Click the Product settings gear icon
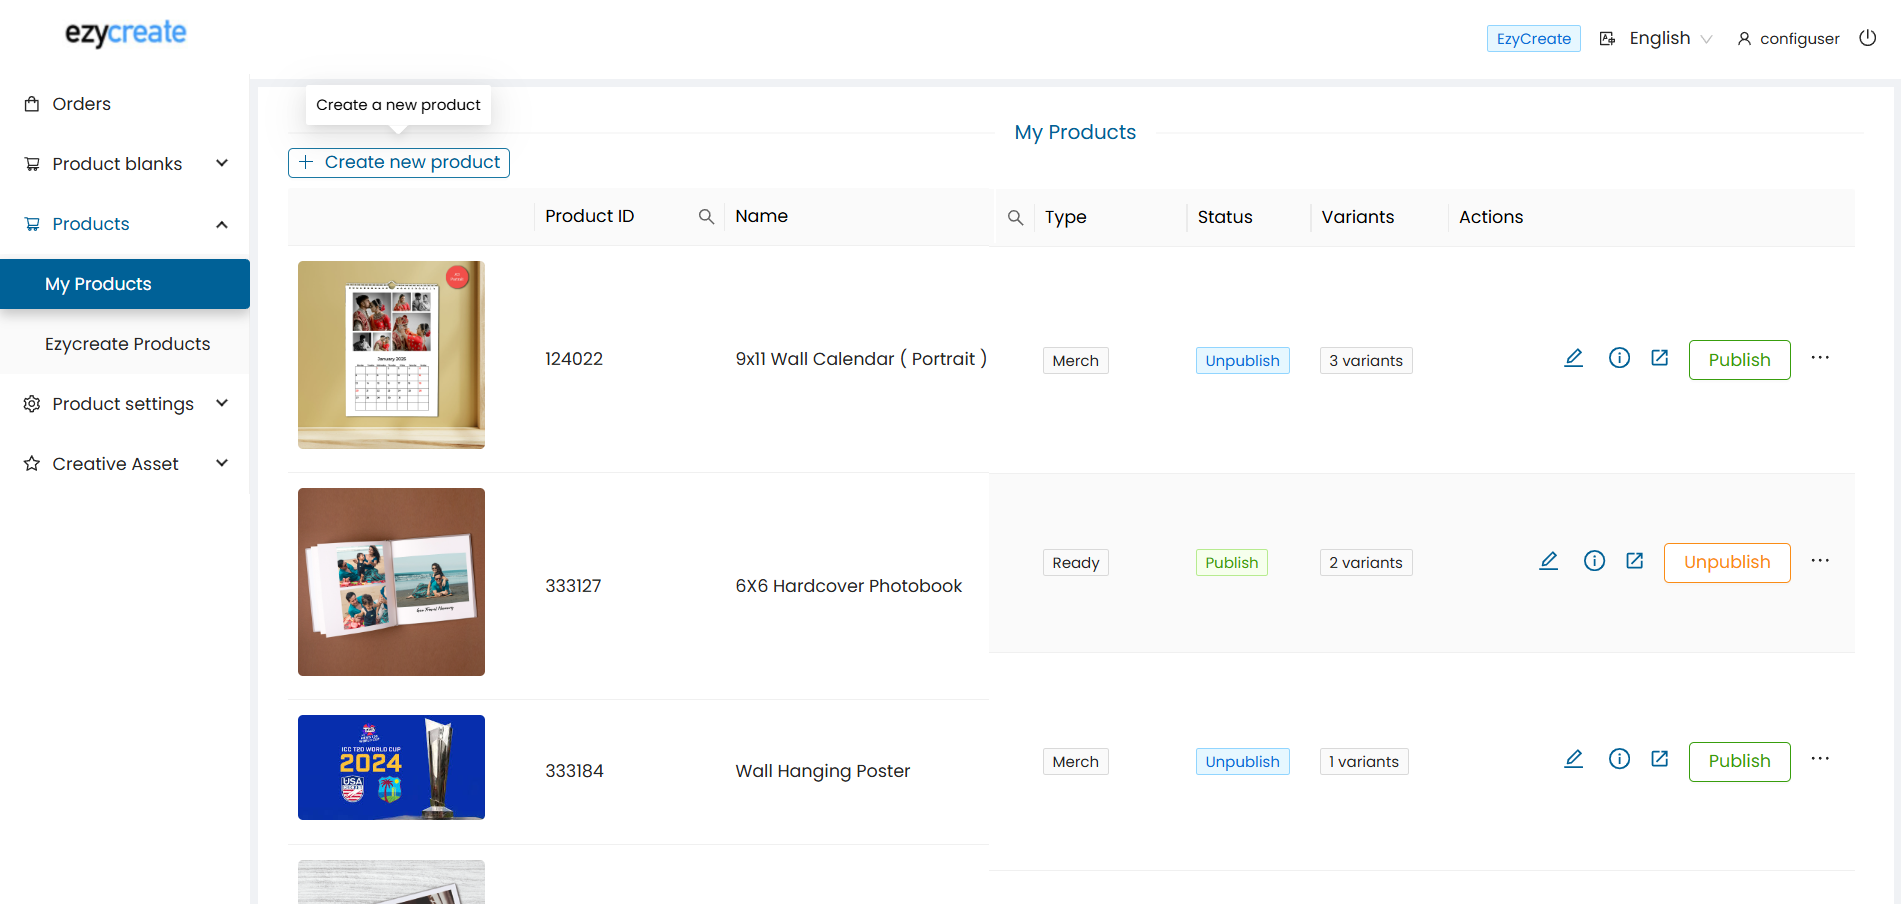 click(32, 404)
